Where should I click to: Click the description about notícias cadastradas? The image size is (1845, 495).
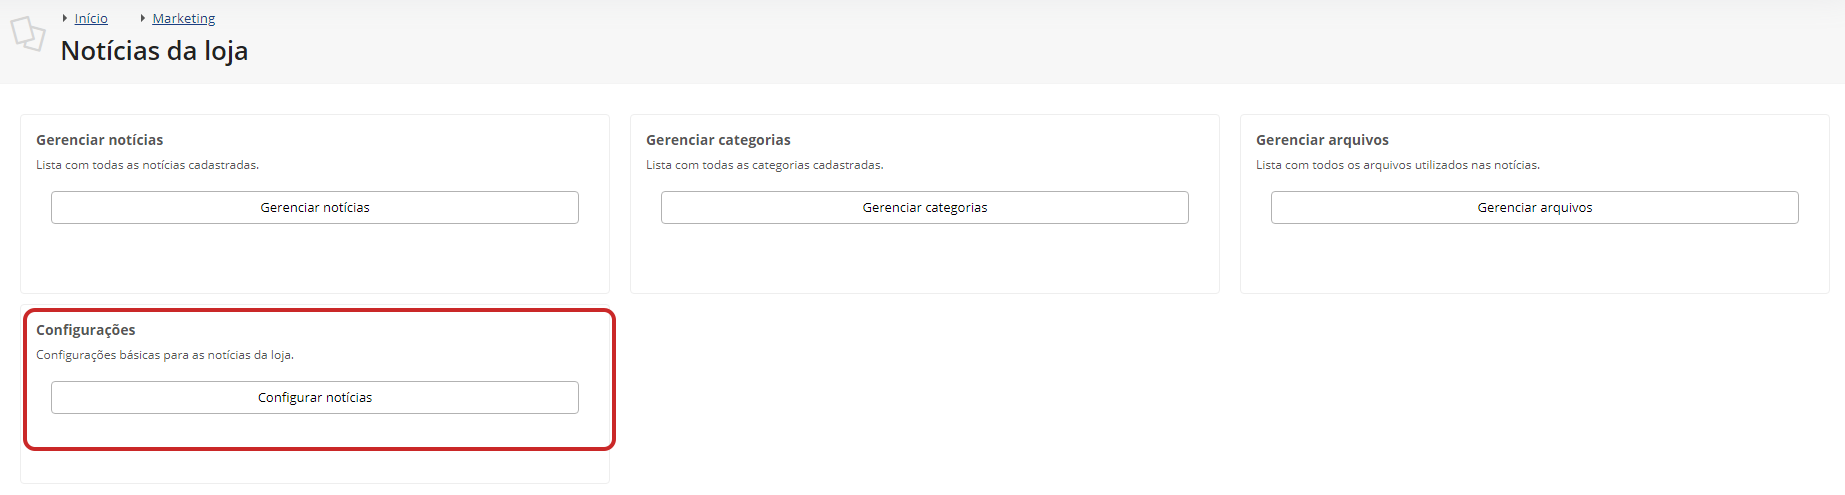click(147, 165)
